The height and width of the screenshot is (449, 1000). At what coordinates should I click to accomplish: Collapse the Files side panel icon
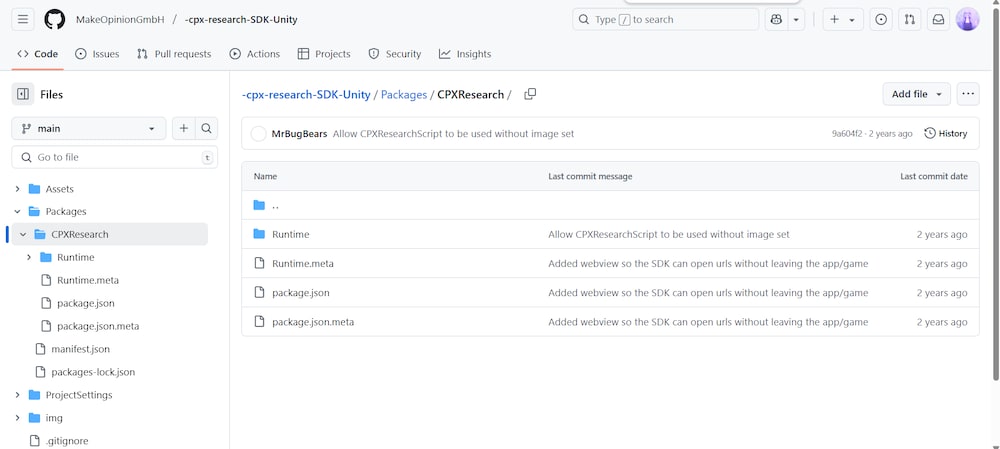pyautogui.click(x=23, y=94)
